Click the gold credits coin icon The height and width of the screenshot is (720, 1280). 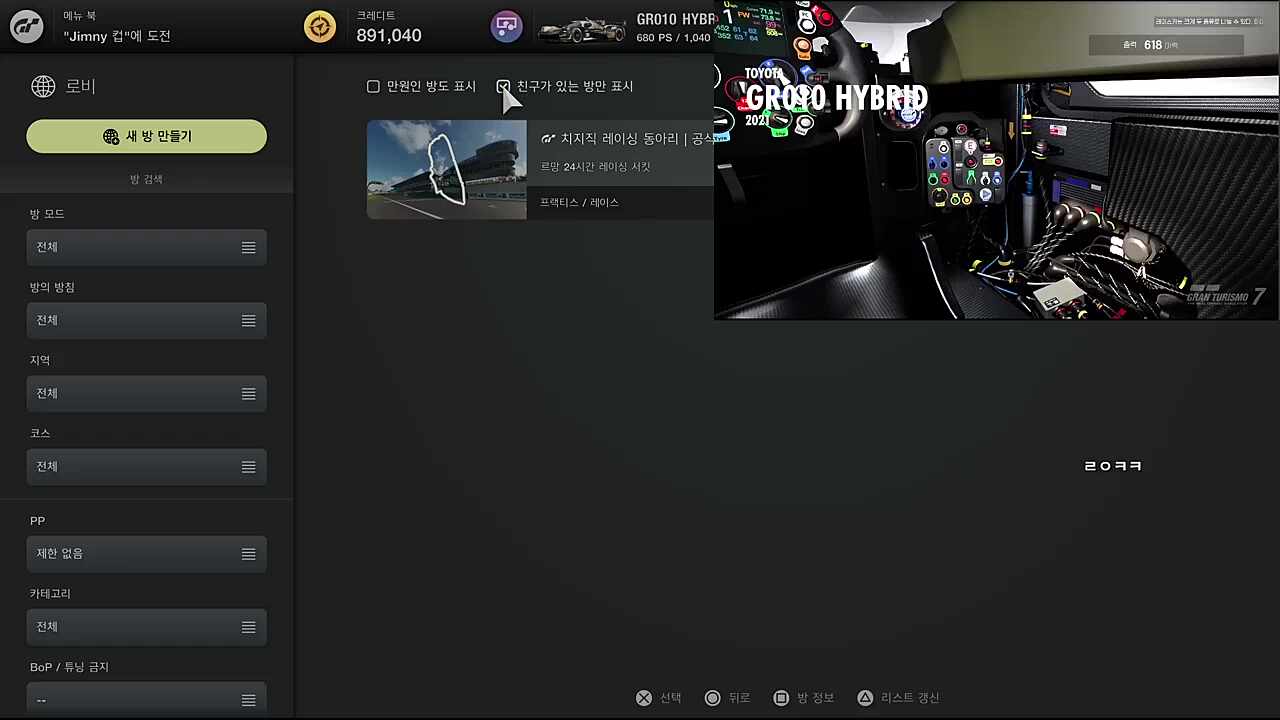[x=320, y=27]
